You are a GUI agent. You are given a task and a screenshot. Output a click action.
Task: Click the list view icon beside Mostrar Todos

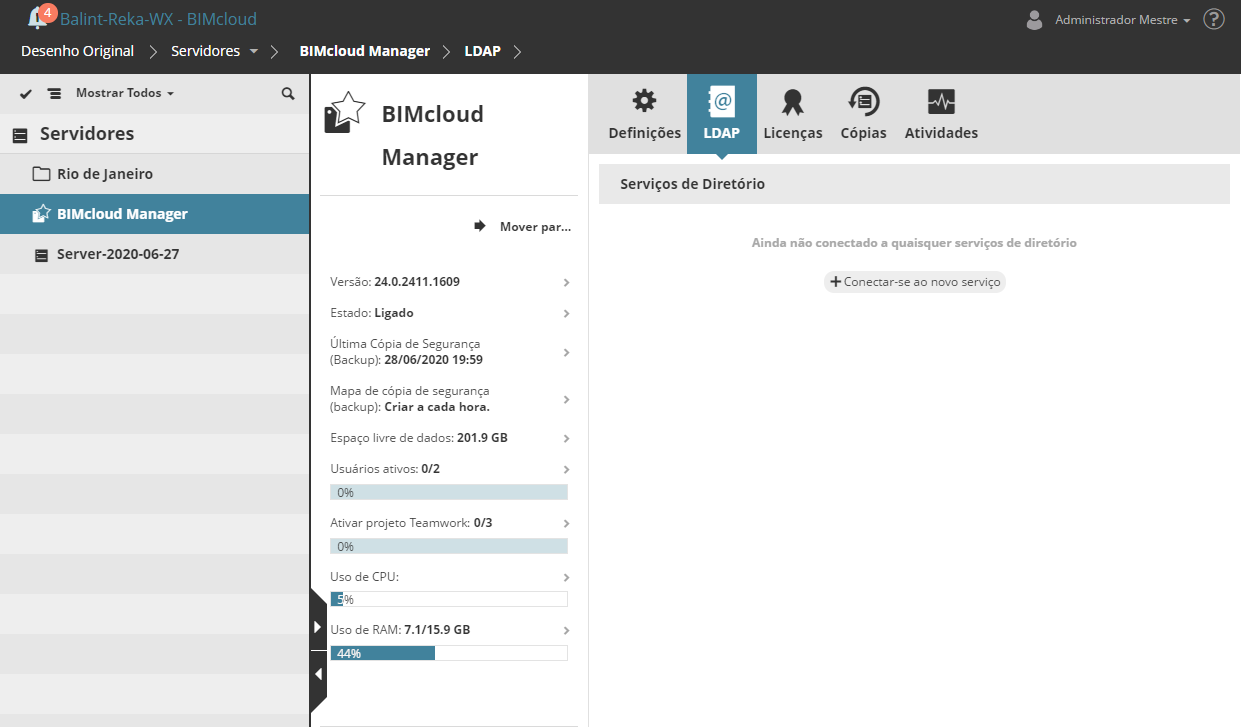[54, 93]
